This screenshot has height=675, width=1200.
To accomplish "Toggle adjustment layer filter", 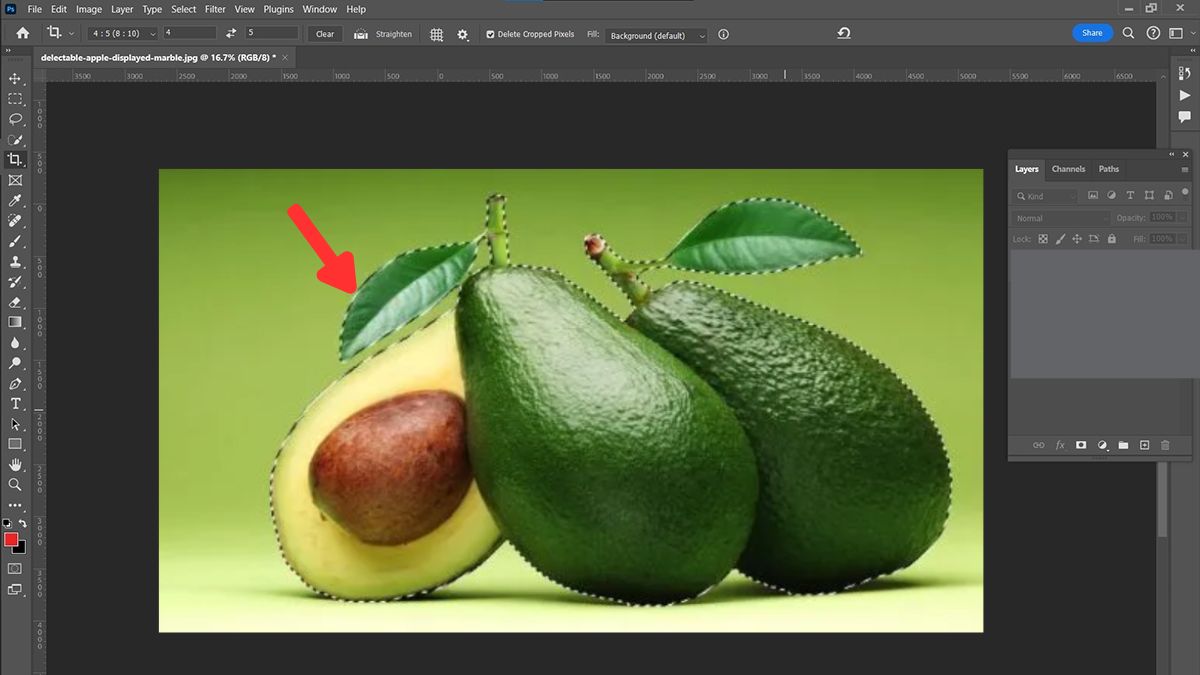I will click(1111, 195).
